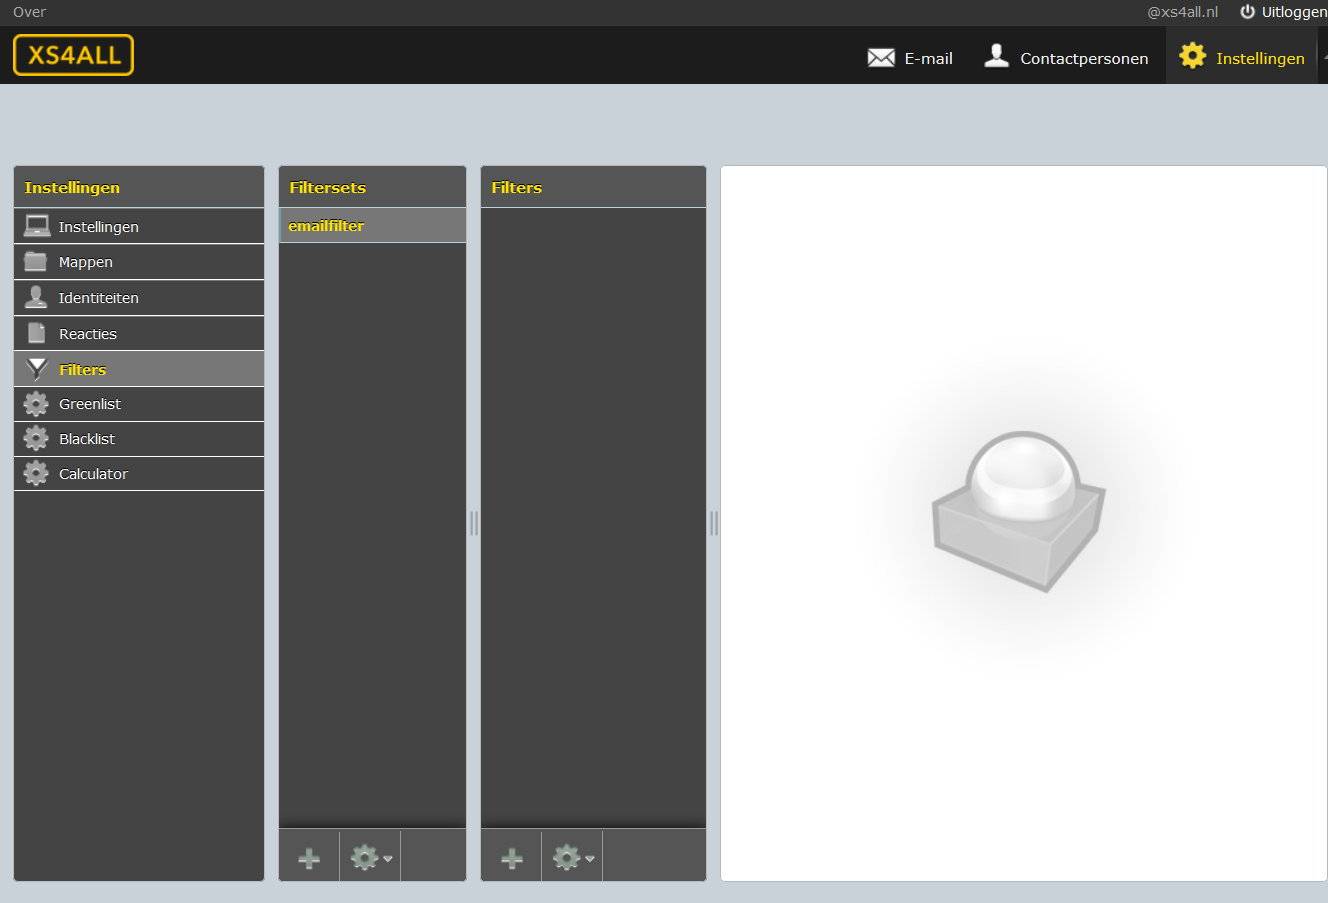
Task: Click the Over link
Action: [30, 12]
